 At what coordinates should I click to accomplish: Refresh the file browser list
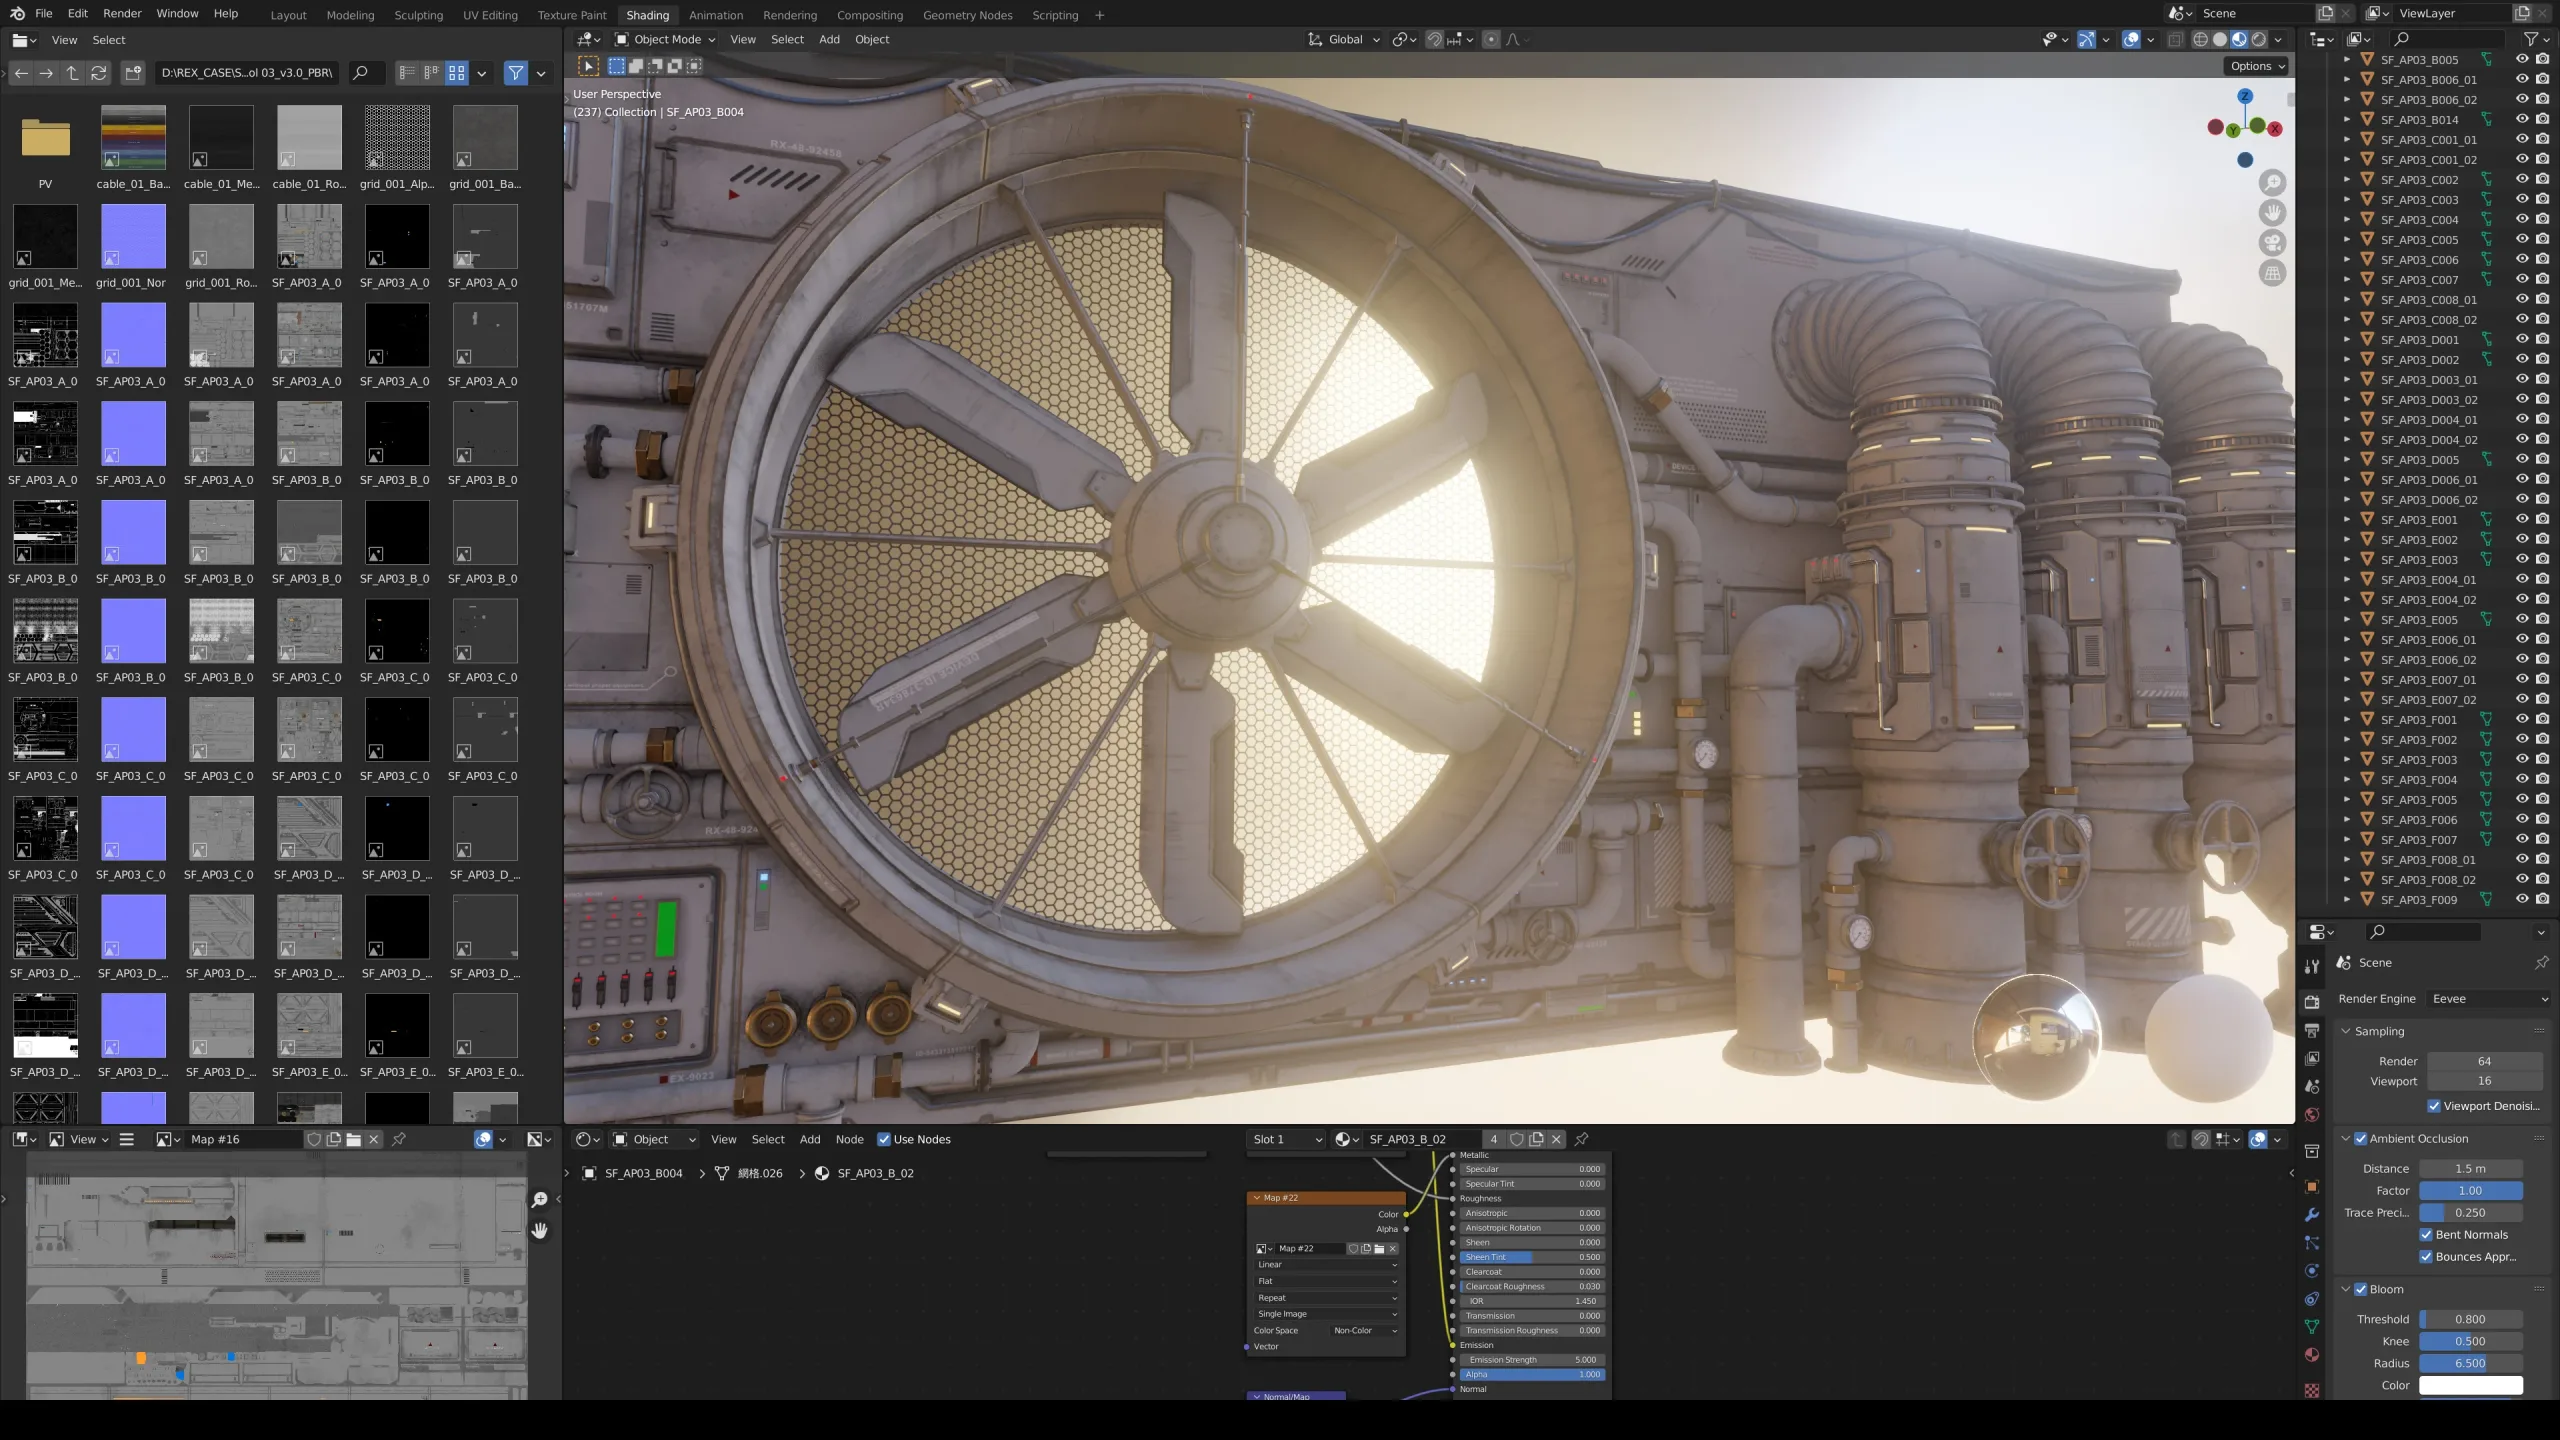tap(98, 73)
